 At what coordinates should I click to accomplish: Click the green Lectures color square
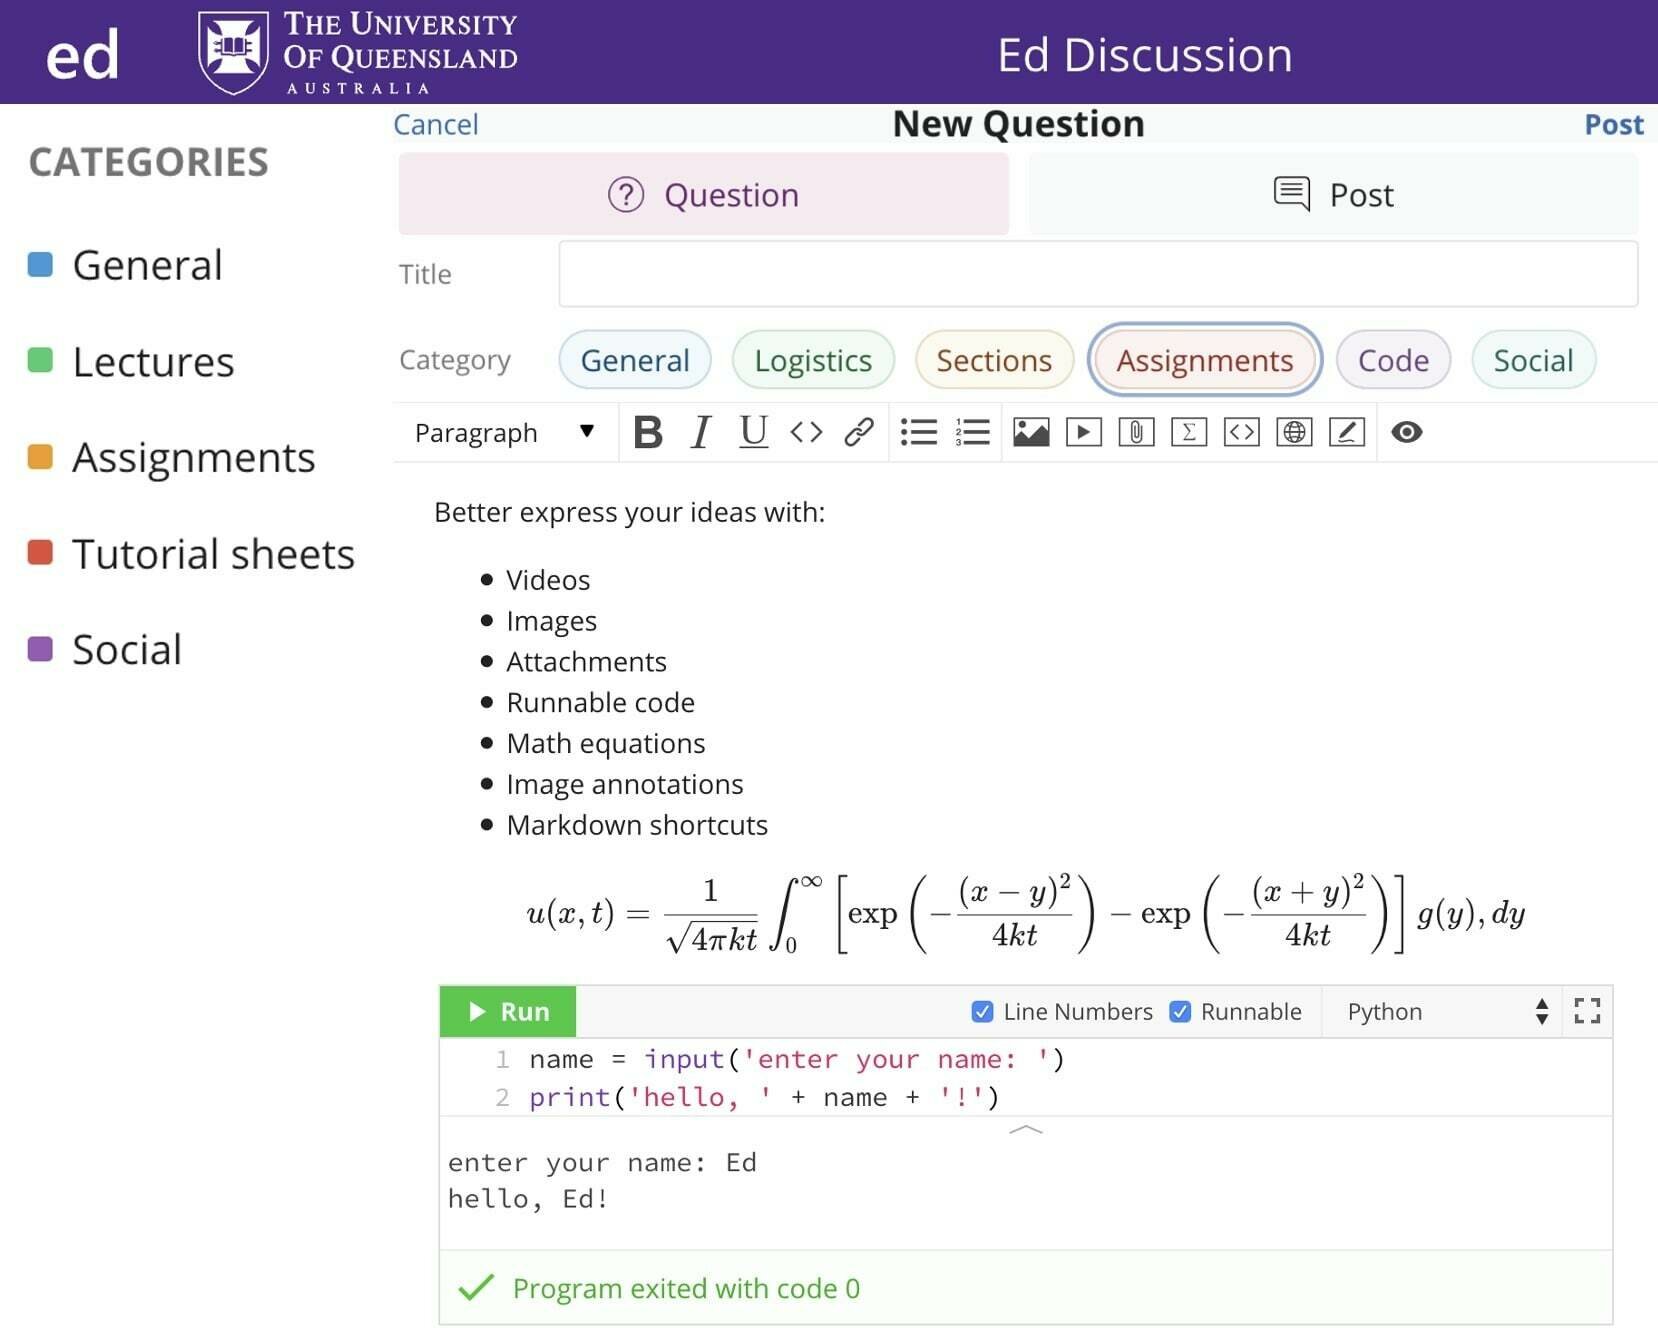(x=40, y=360)
